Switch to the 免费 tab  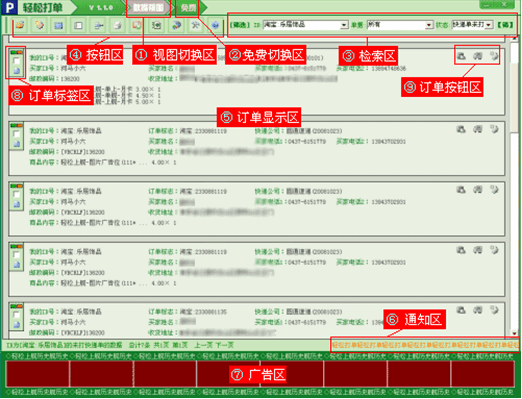[x=188, y=7]
